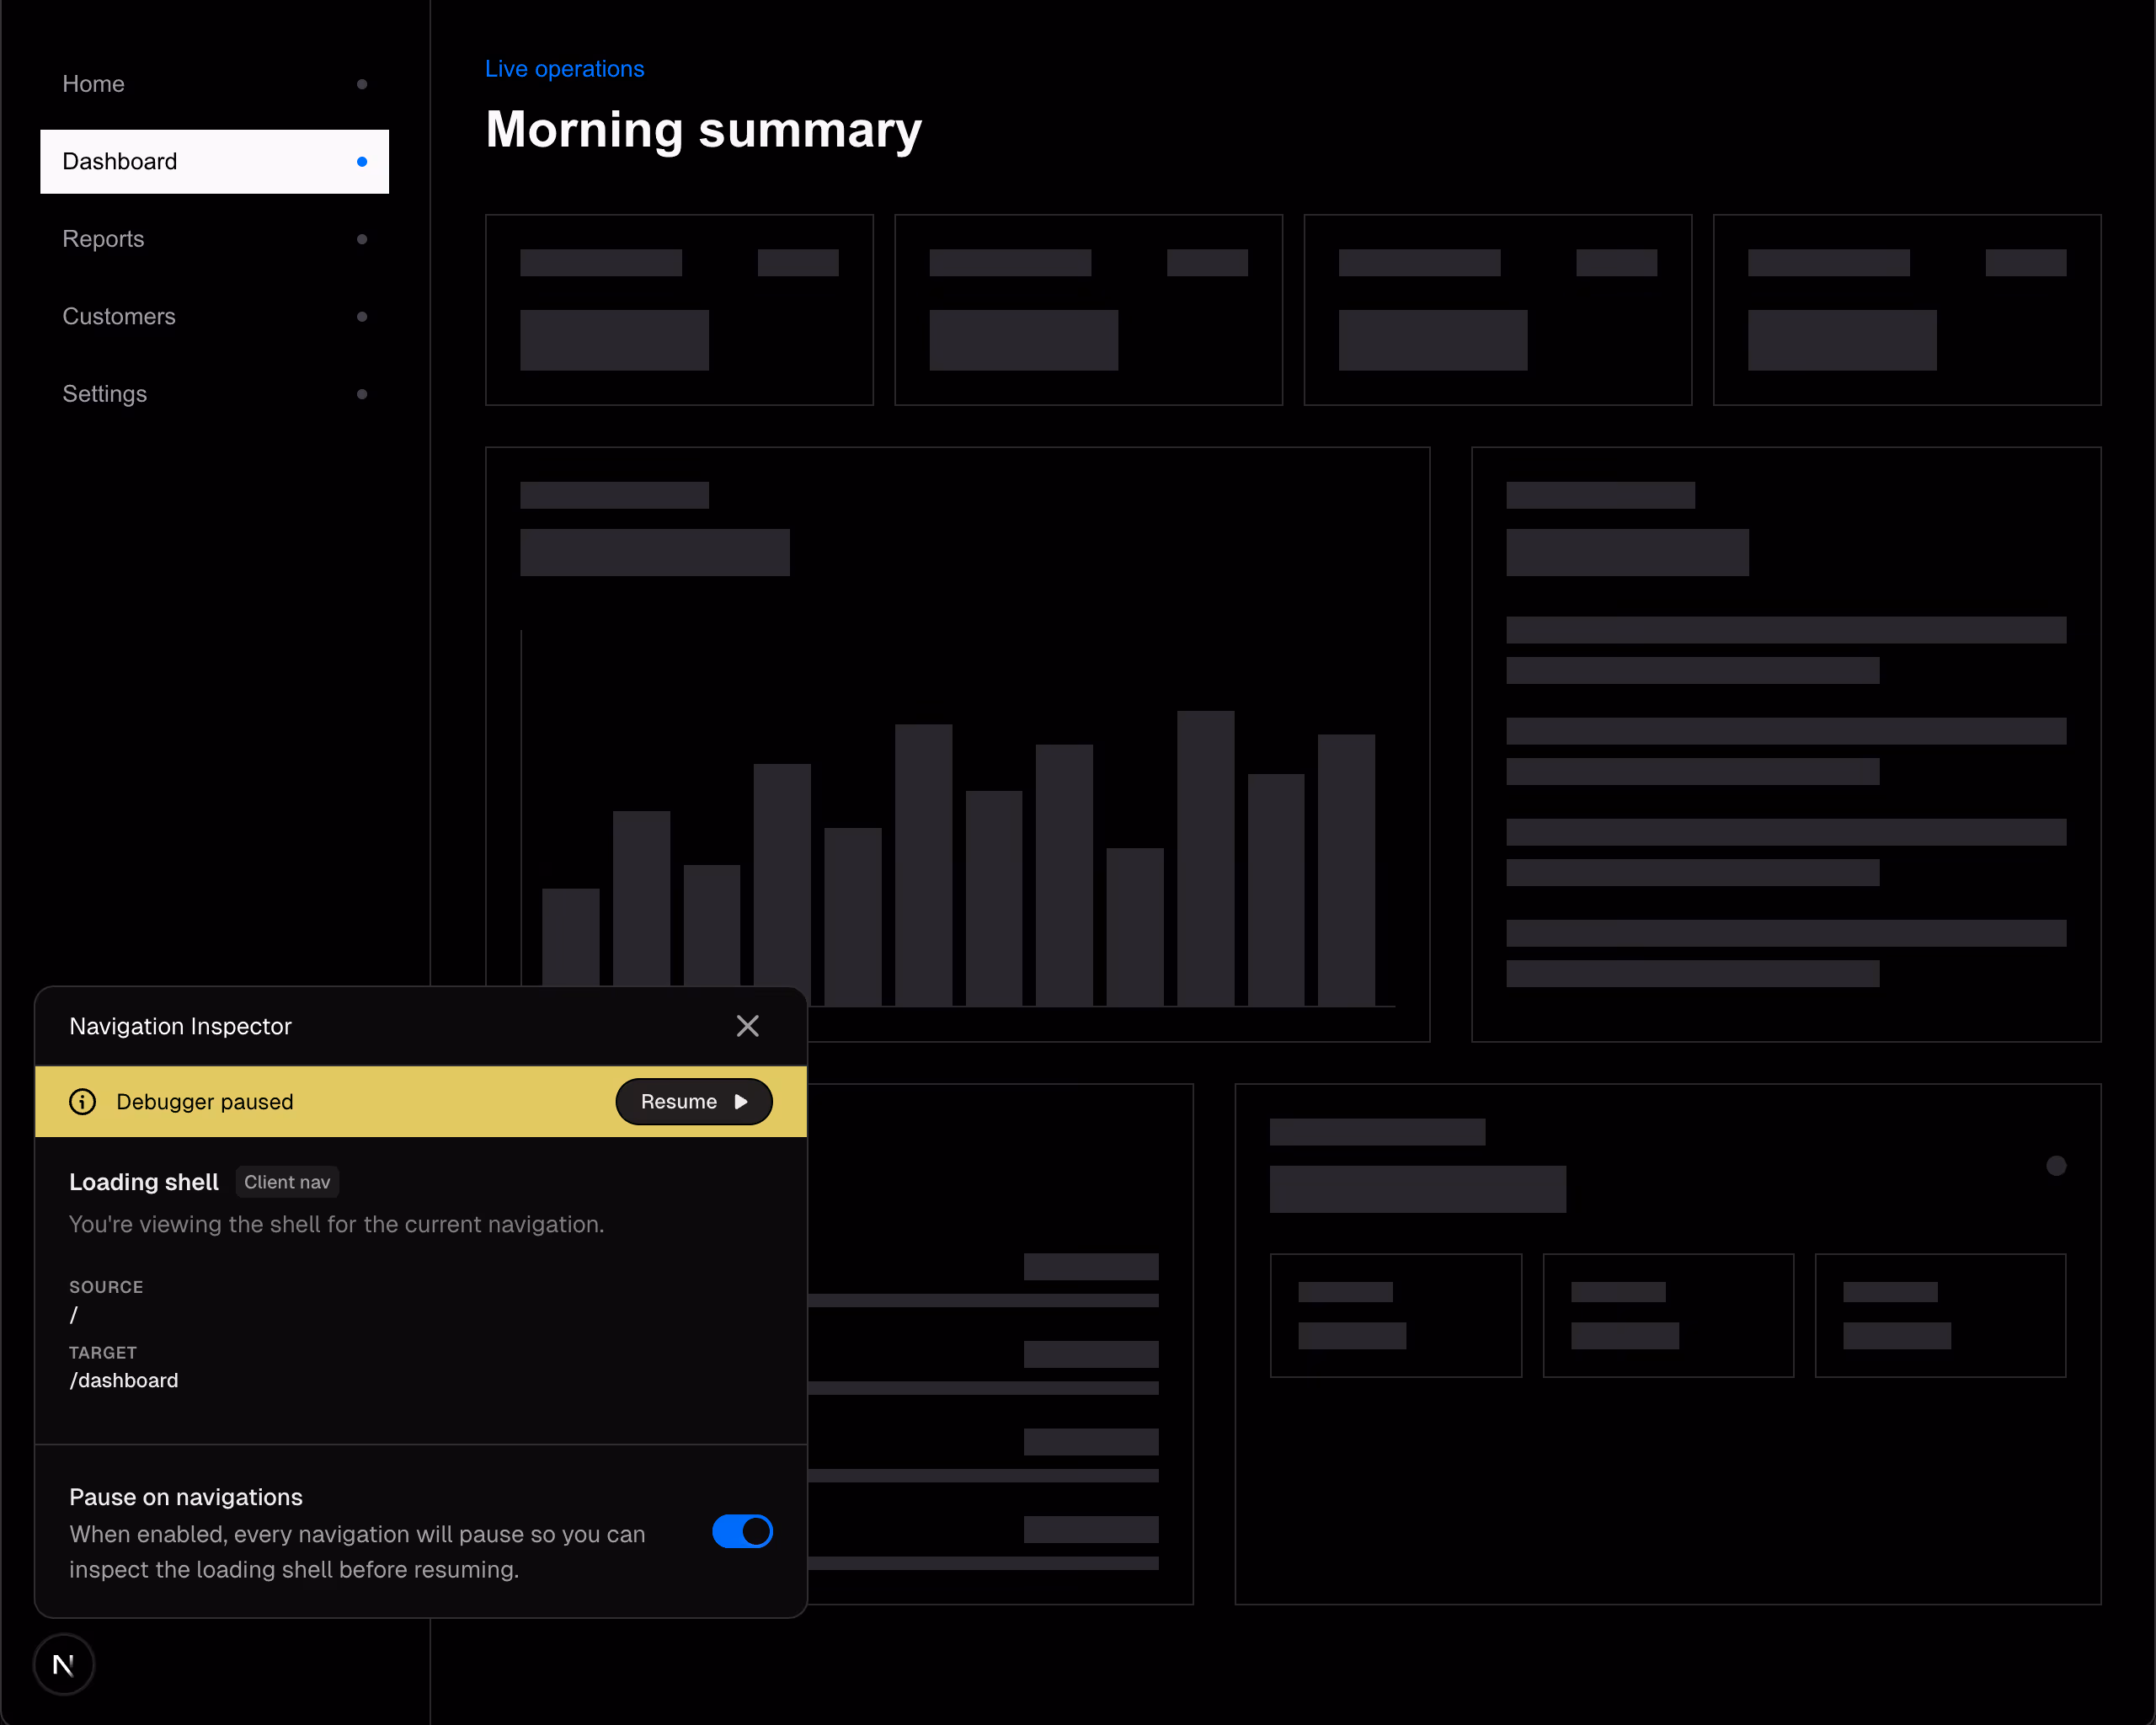This screenshot has width=2156, height=1725.
Task: Toggle the Pause on navigations switch
Action: (x=742, y=1531)
